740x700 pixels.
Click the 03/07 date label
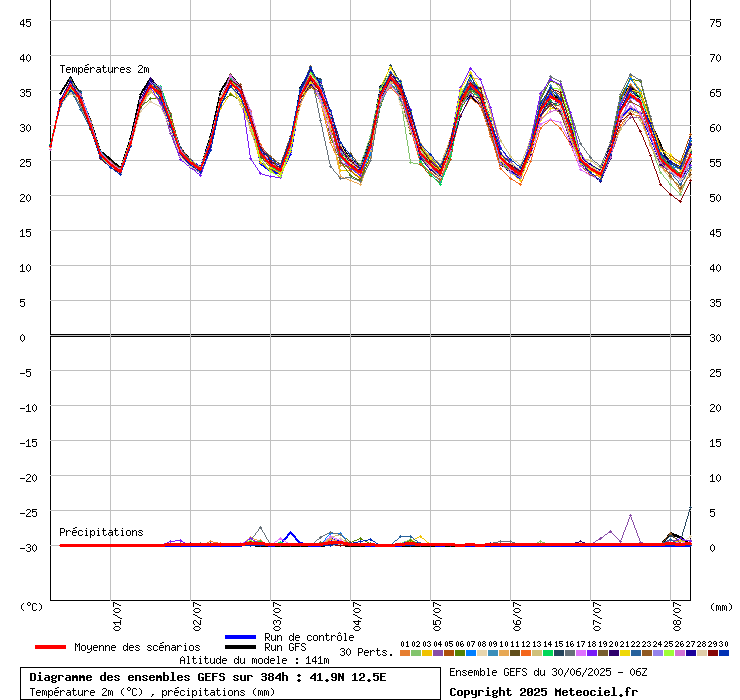coord(277,616)
